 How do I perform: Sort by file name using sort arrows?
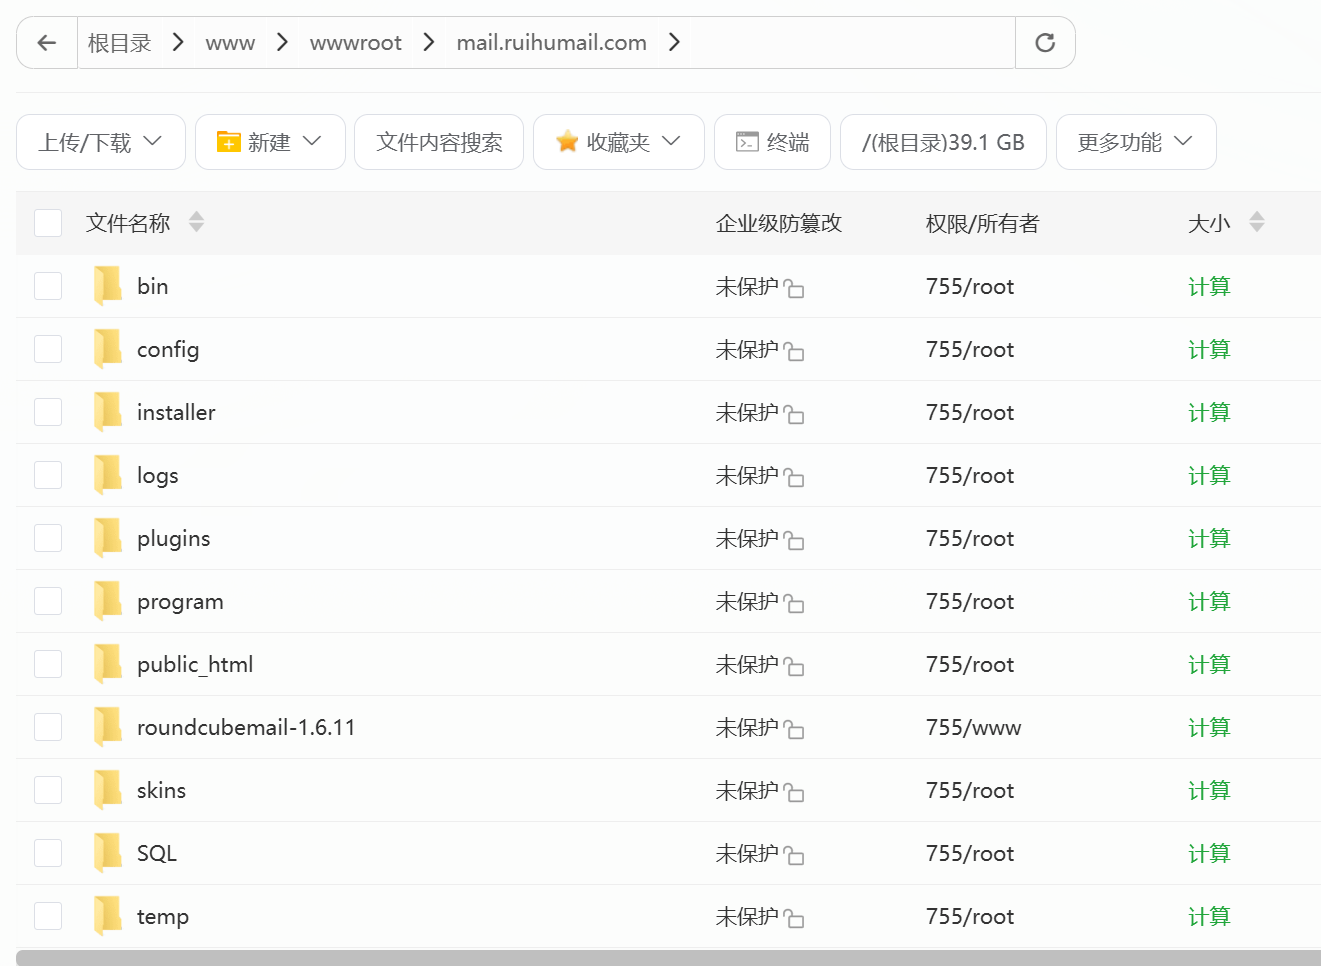[x=196, y=222]
